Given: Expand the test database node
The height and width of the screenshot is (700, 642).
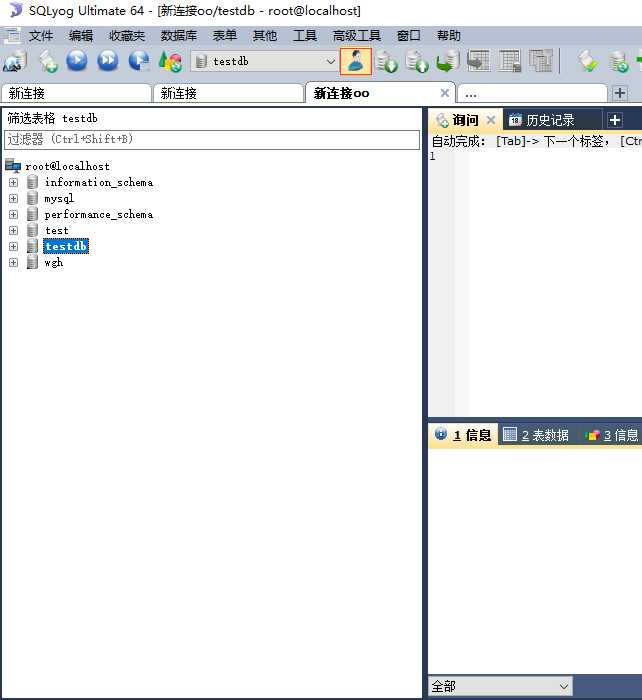Looking at the screenshot, I should click(x=13, y=230).
